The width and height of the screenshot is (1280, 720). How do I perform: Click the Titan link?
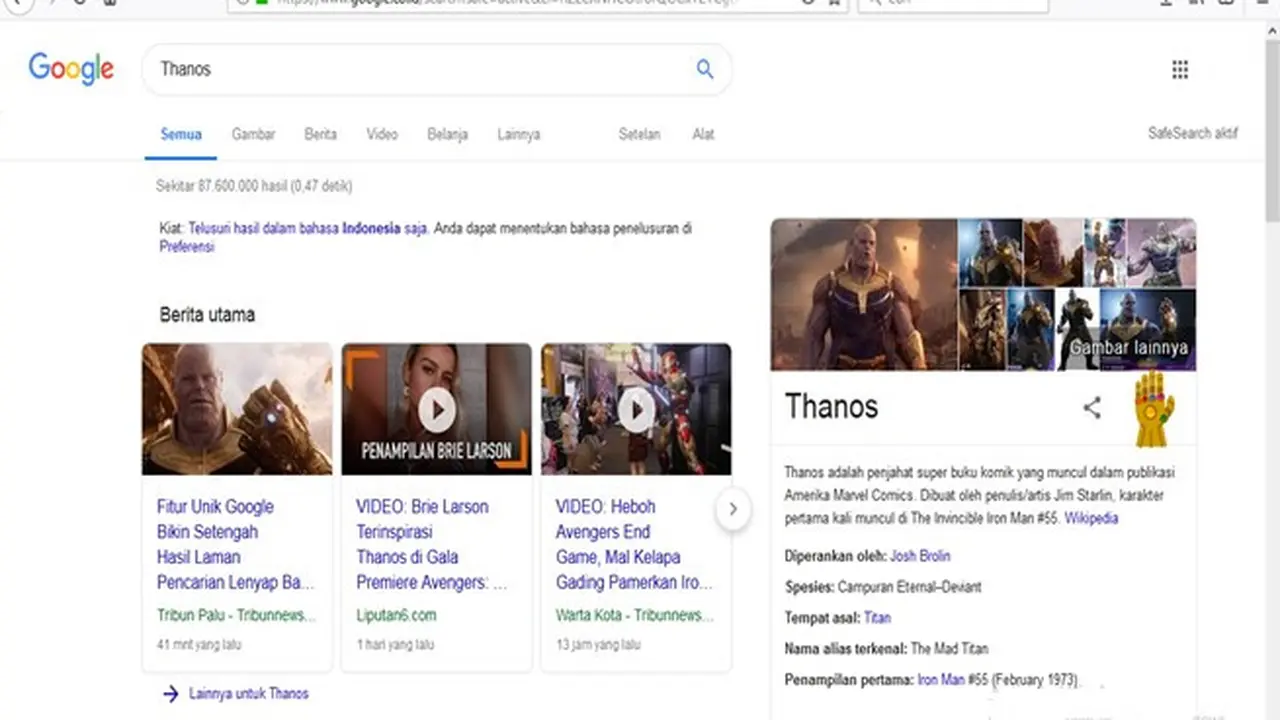[x=877, y=618]
